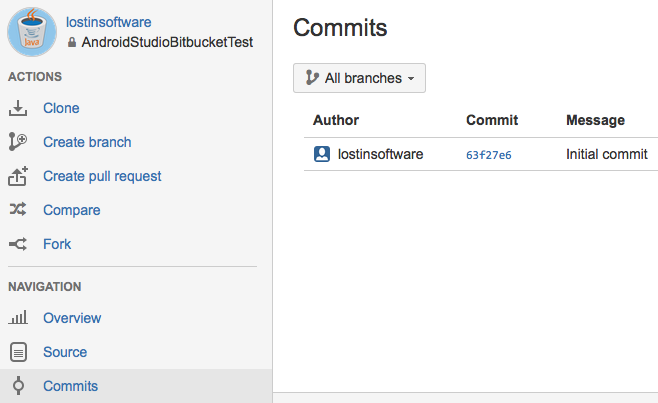Go to the Overview navigation item
Screen dimensions: 658x403
pos(72,318)
